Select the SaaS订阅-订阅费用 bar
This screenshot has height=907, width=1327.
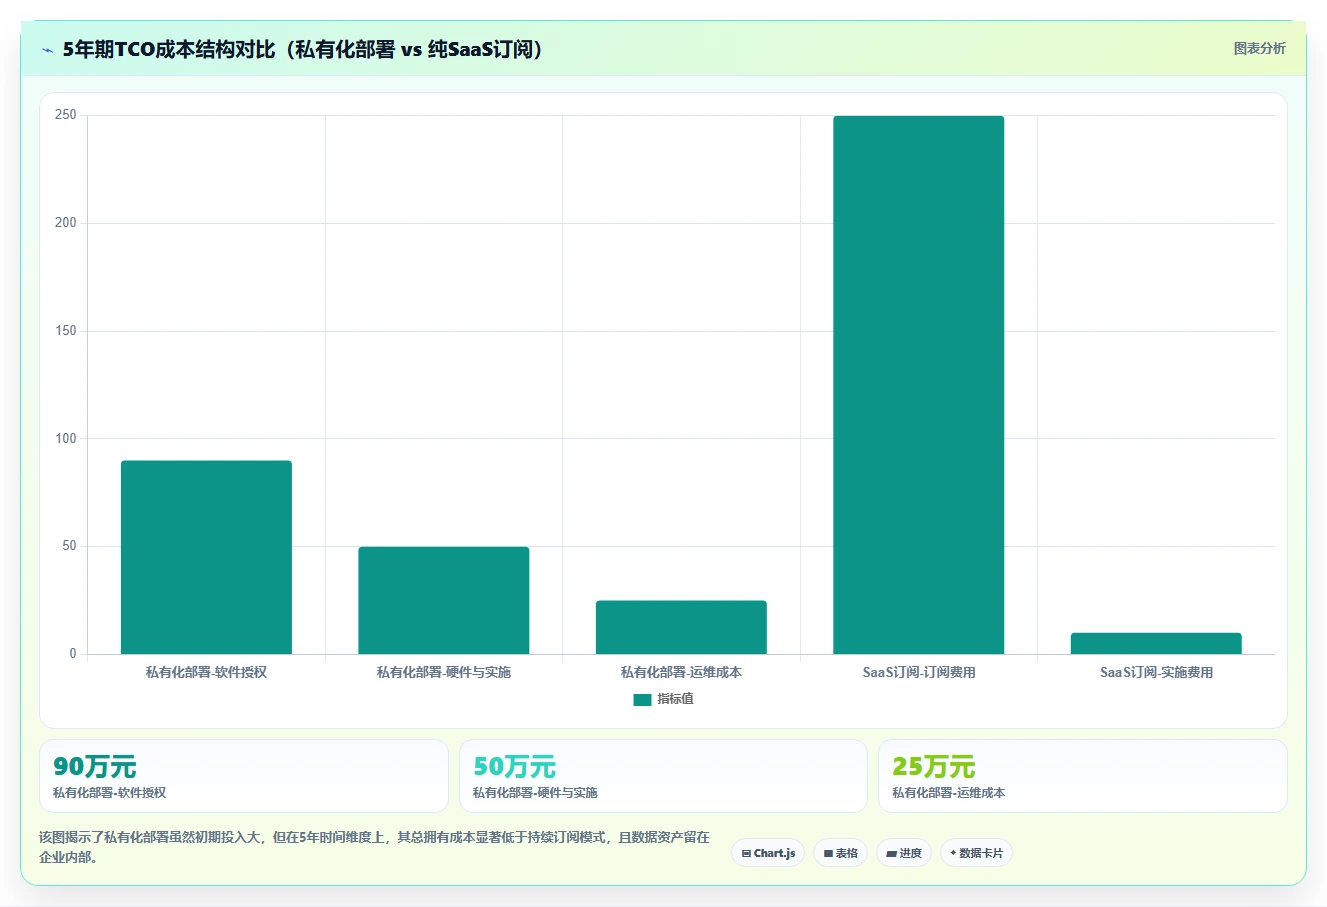coord(918,385)
